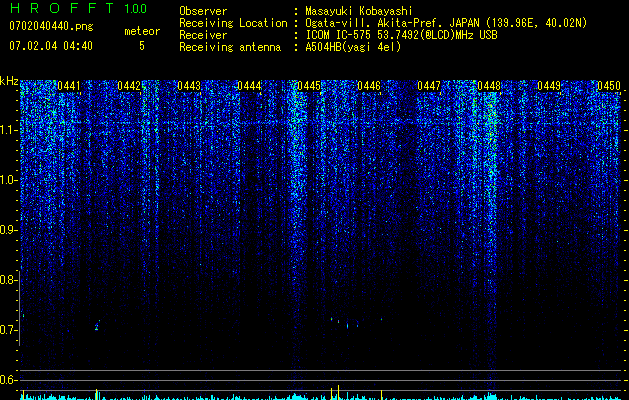Click the Observer field label

point(203,11)
